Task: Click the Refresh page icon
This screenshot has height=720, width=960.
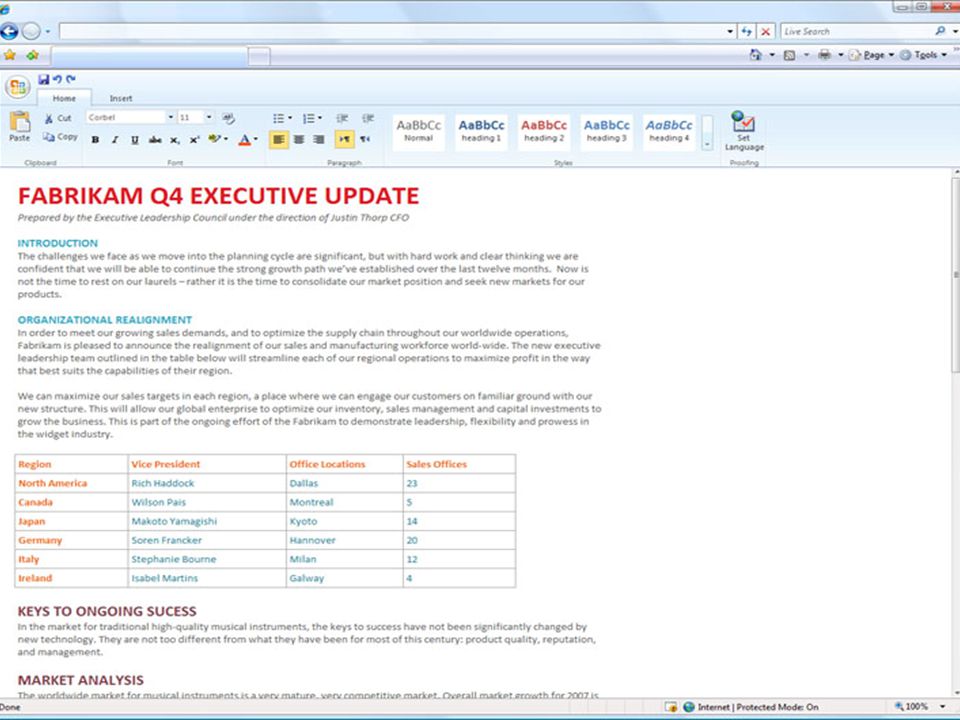Action: pos(746,31)
